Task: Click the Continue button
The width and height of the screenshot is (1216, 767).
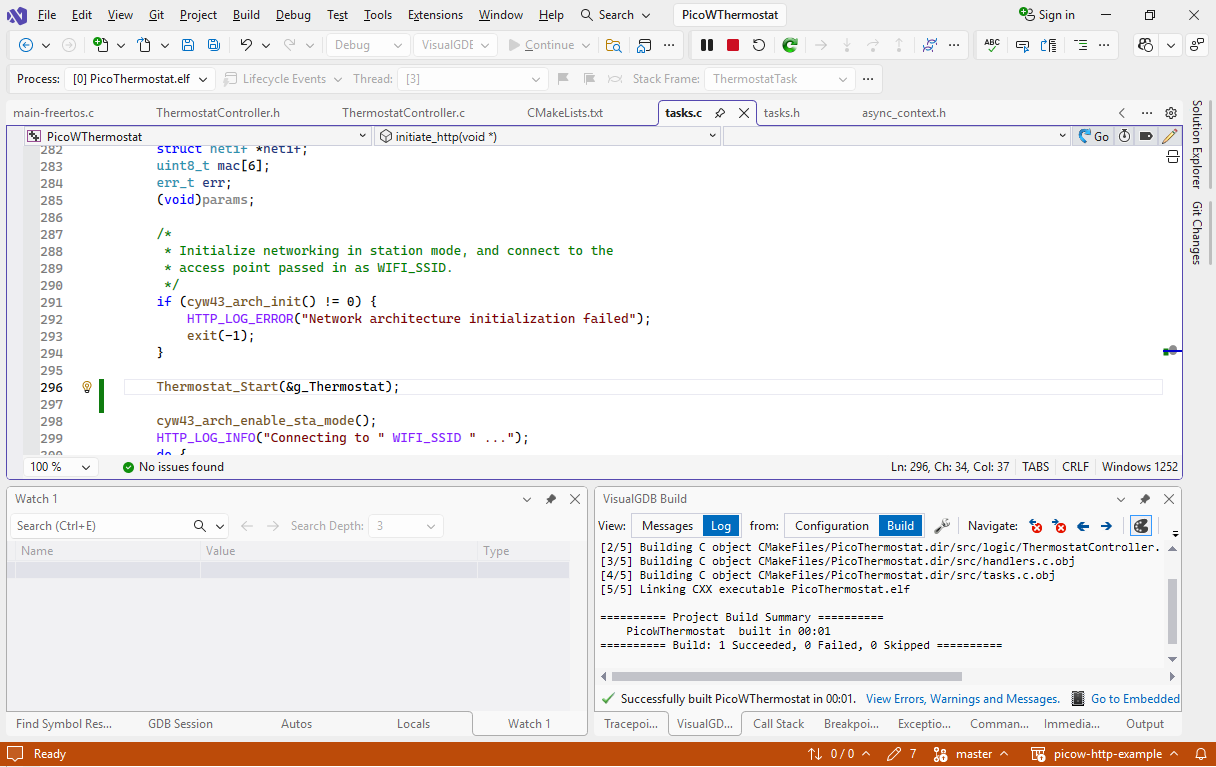Action: coord(542,45)
